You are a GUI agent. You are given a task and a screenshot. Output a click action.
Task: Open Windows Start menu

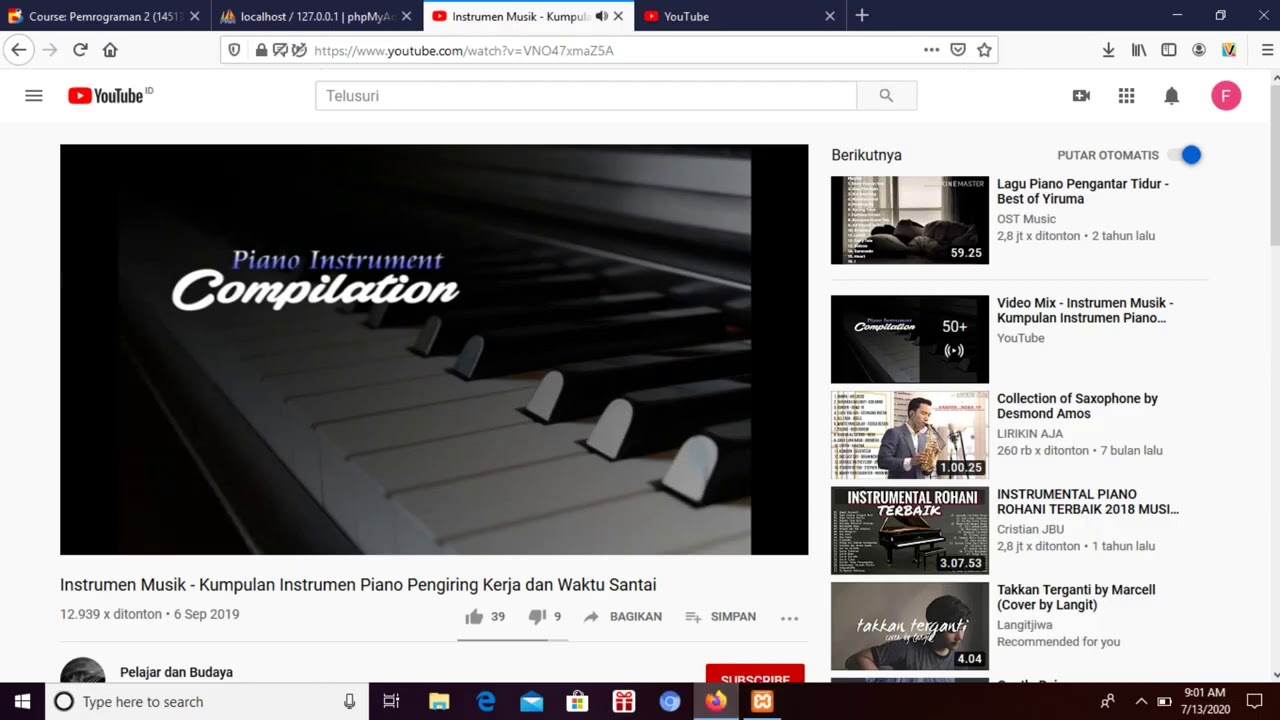click(x=22, y=701)
